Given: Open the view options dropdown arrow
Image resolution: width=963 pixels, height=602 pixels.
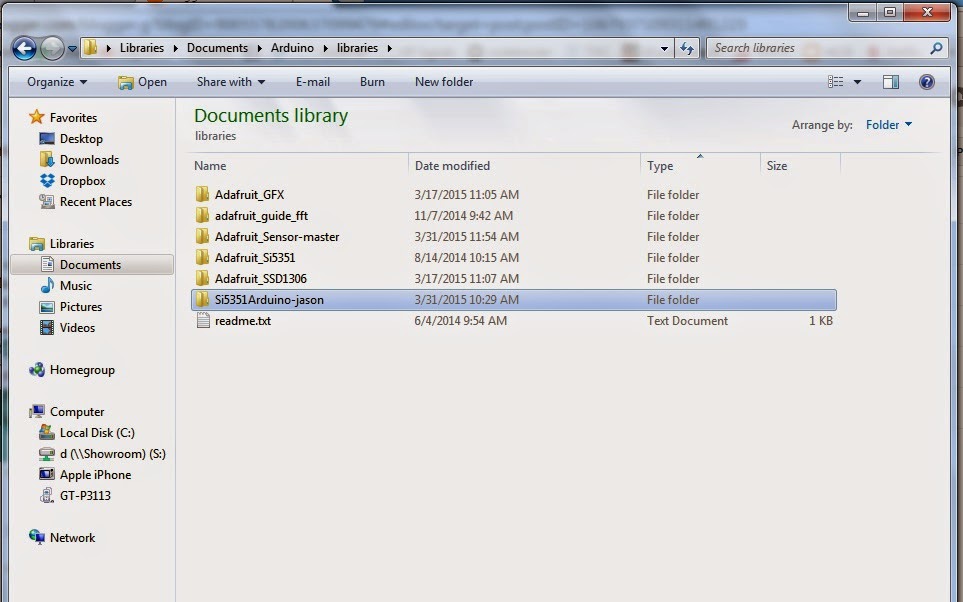Looking at the screenshot, I should 857,82.
